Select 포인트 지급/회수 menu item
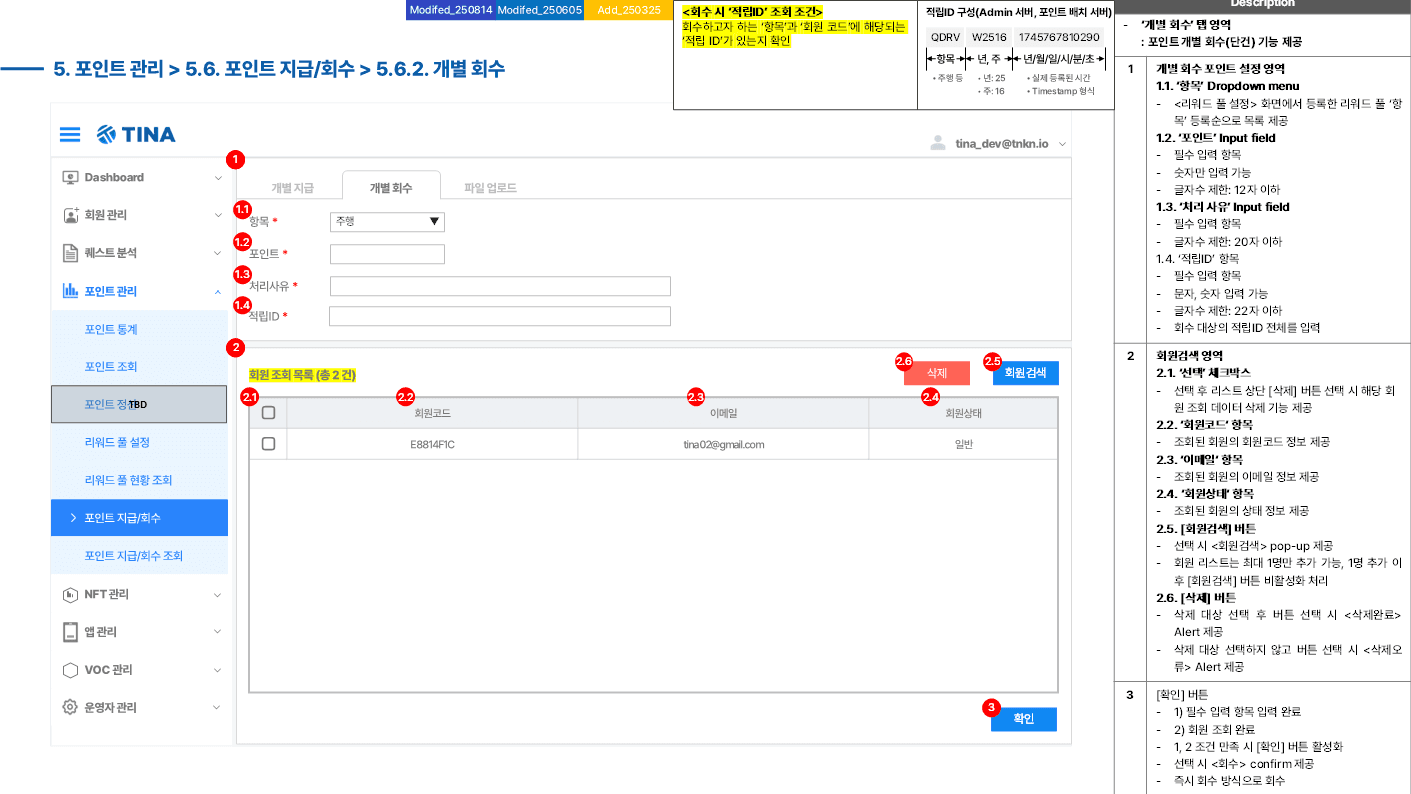Viewport: 1411px width, 794px height. 139,518
